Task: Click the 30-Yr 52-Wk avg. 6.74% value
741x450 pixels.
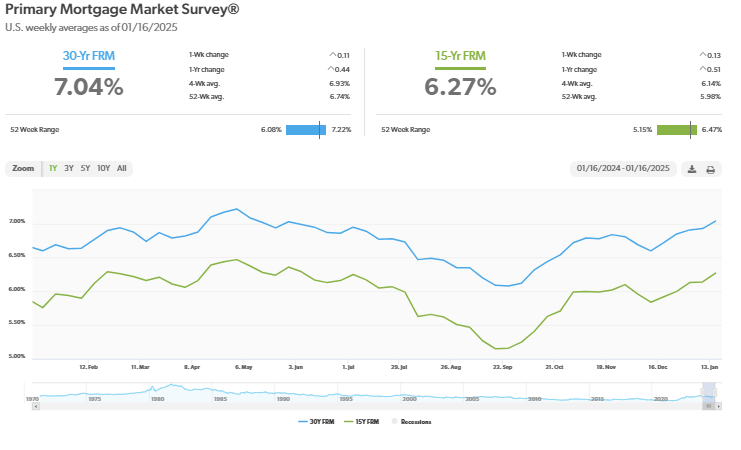Action: (340, 97)
